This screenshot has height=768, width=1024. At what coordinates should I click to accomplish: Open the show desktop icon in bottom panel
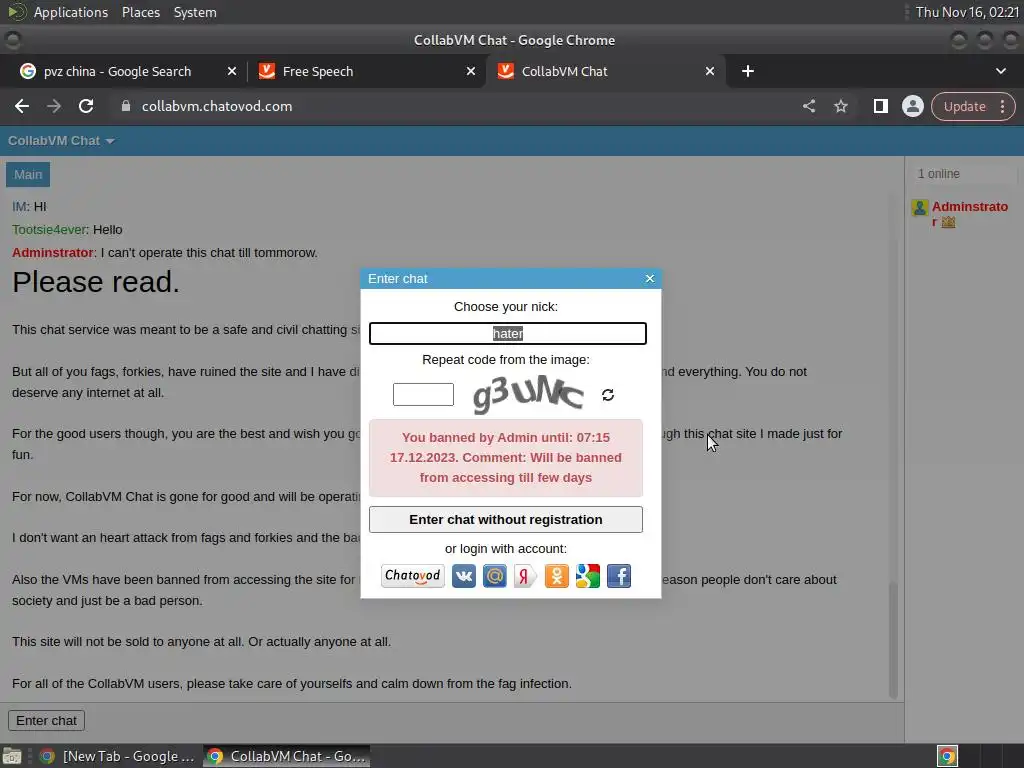(12, 756)
